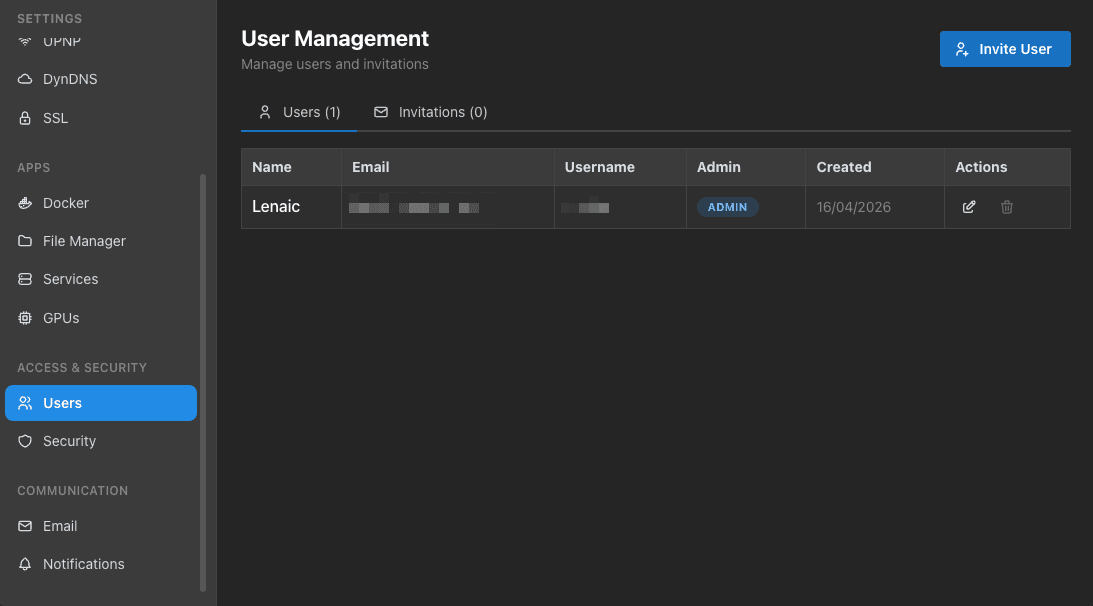1093x606 pixels.
Task: Switch to the Invitations (0) tab
Action: 430,112
